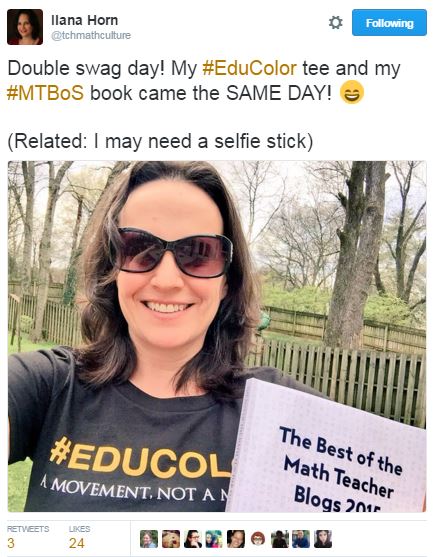The height and width of the screenshot is (557, 436).
Task: Open the last liker avatar
Action: [x=323, y=539]
